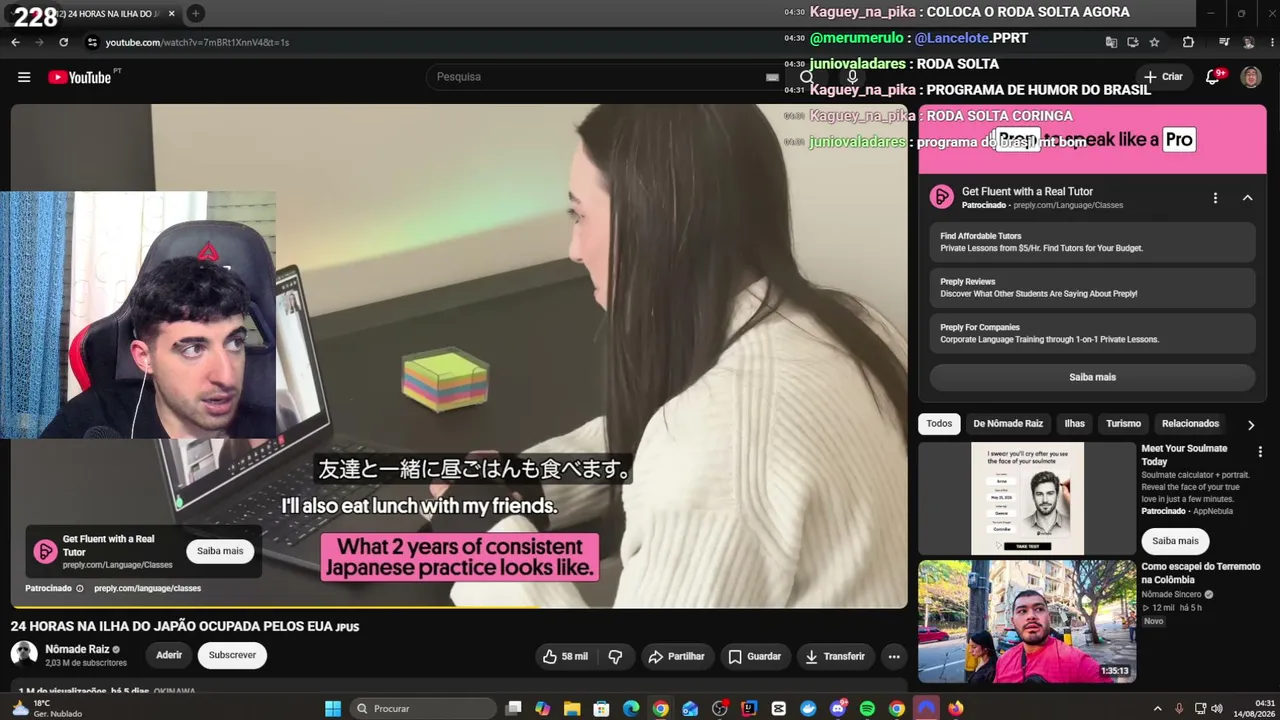1280x720 pixels.
Task: Open options for Meet Your Soulmate ad
Action: tap(1260, 452)
